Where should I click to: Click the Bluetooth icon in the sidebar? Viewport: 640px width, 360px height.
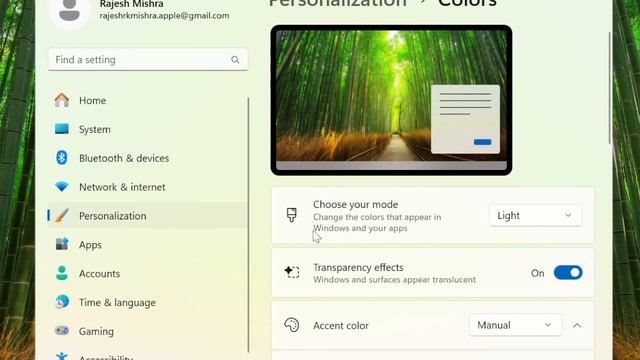(x=62, y=158)
